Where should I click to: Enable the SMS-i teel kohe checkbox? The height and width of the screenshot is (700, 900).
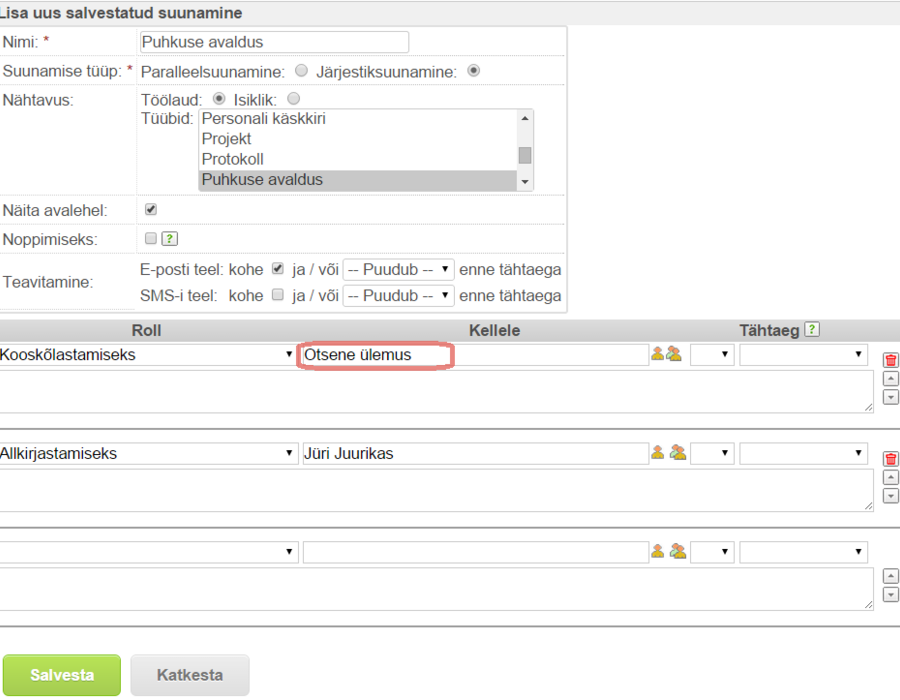point(278,295)
